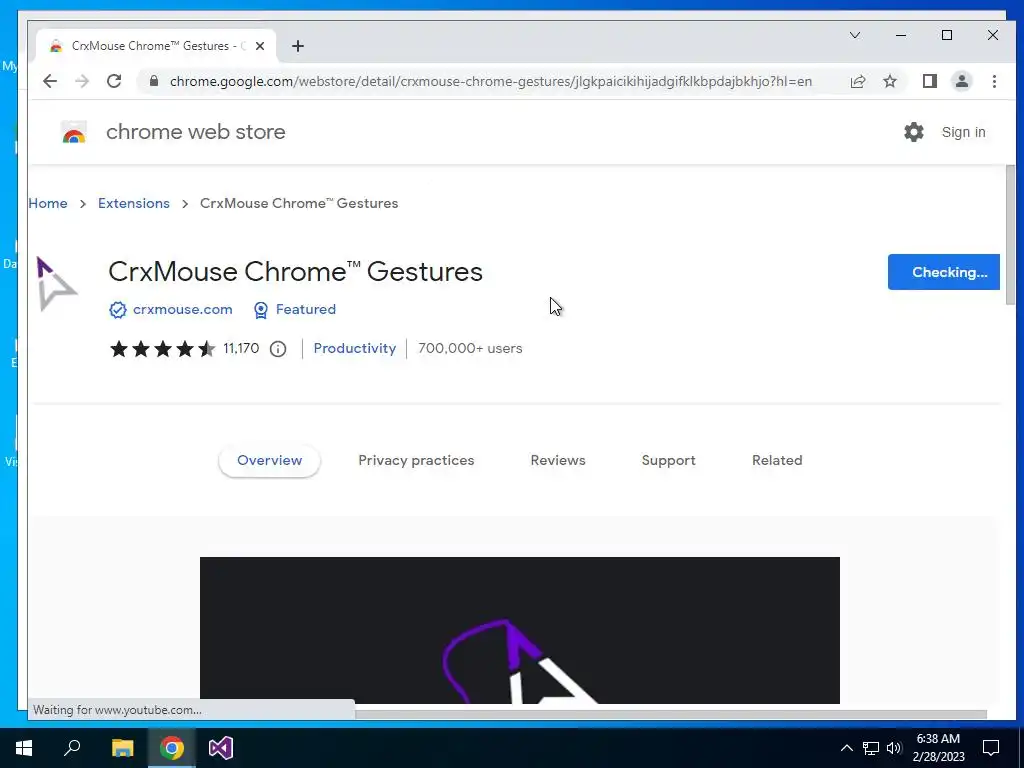
Task: Open the Related tab
Action: coord(777,460)
